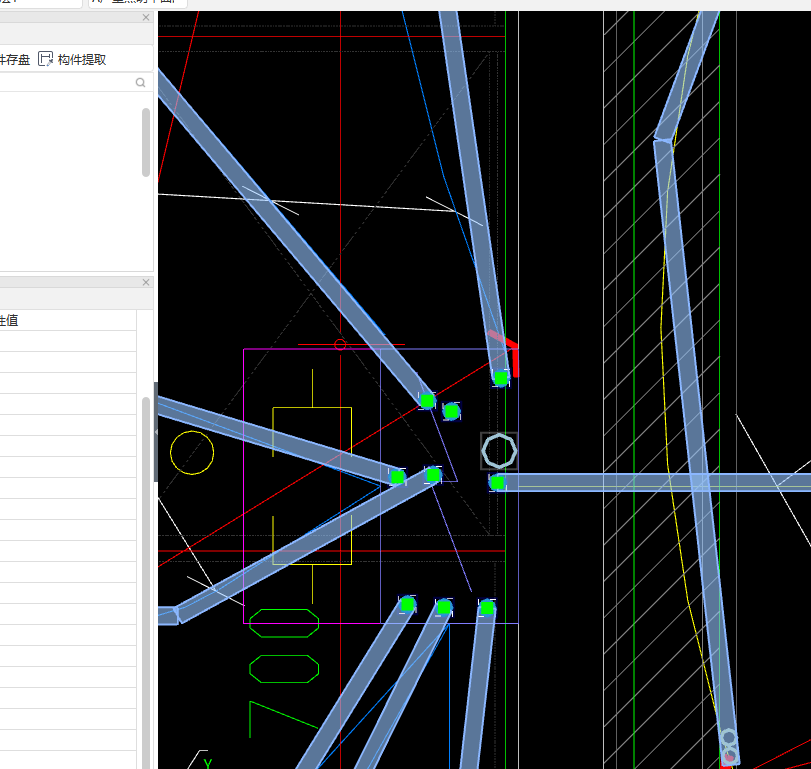Click the gray octagon snap marker

point(499,451)
